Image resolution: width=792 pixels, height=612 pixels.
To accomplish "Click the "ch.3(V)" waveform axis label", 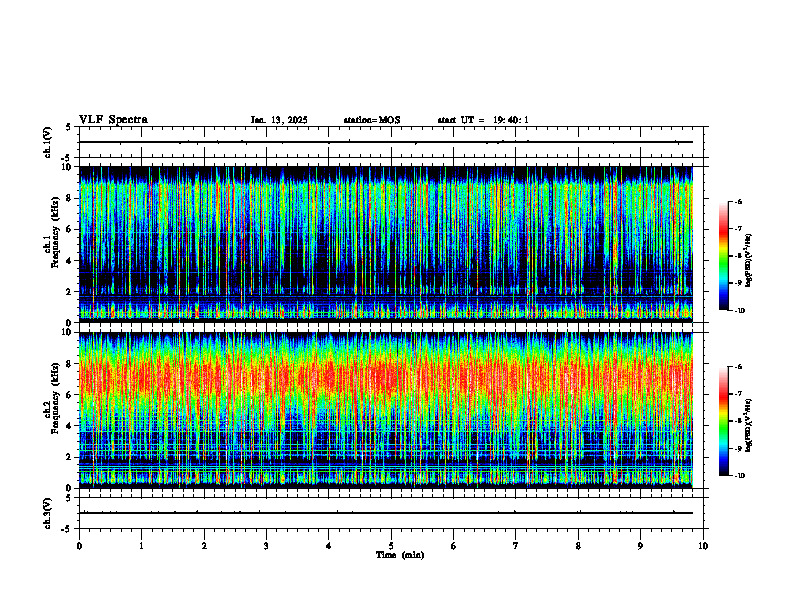I will 48,513.
